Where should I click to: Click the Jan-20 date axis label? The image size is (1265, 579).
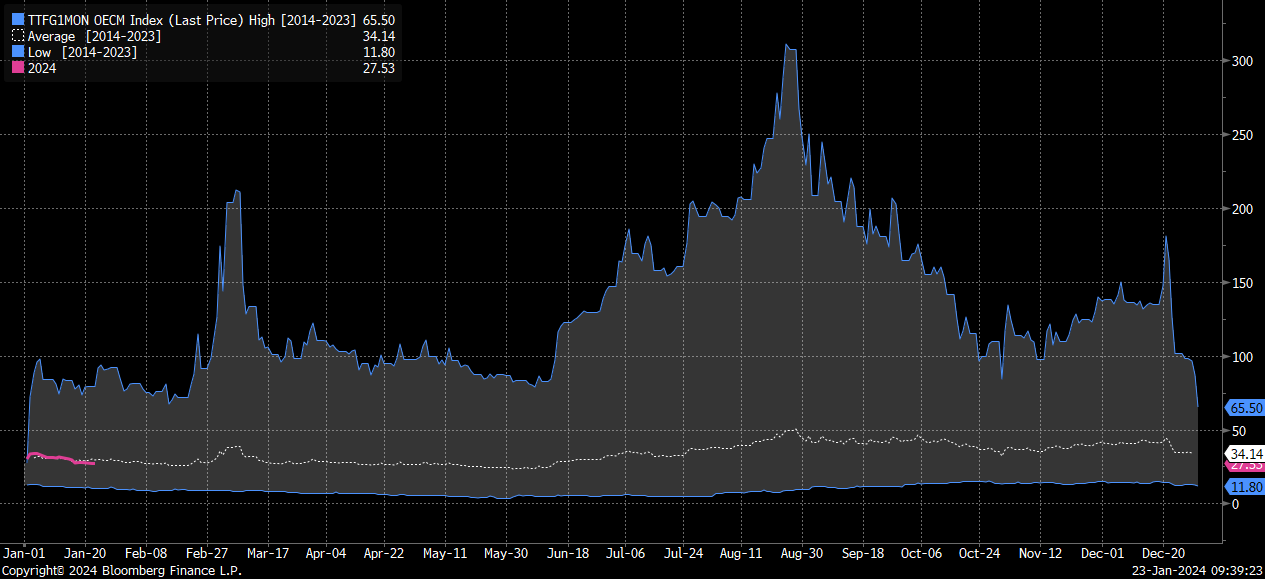click(x=85, y=552)
